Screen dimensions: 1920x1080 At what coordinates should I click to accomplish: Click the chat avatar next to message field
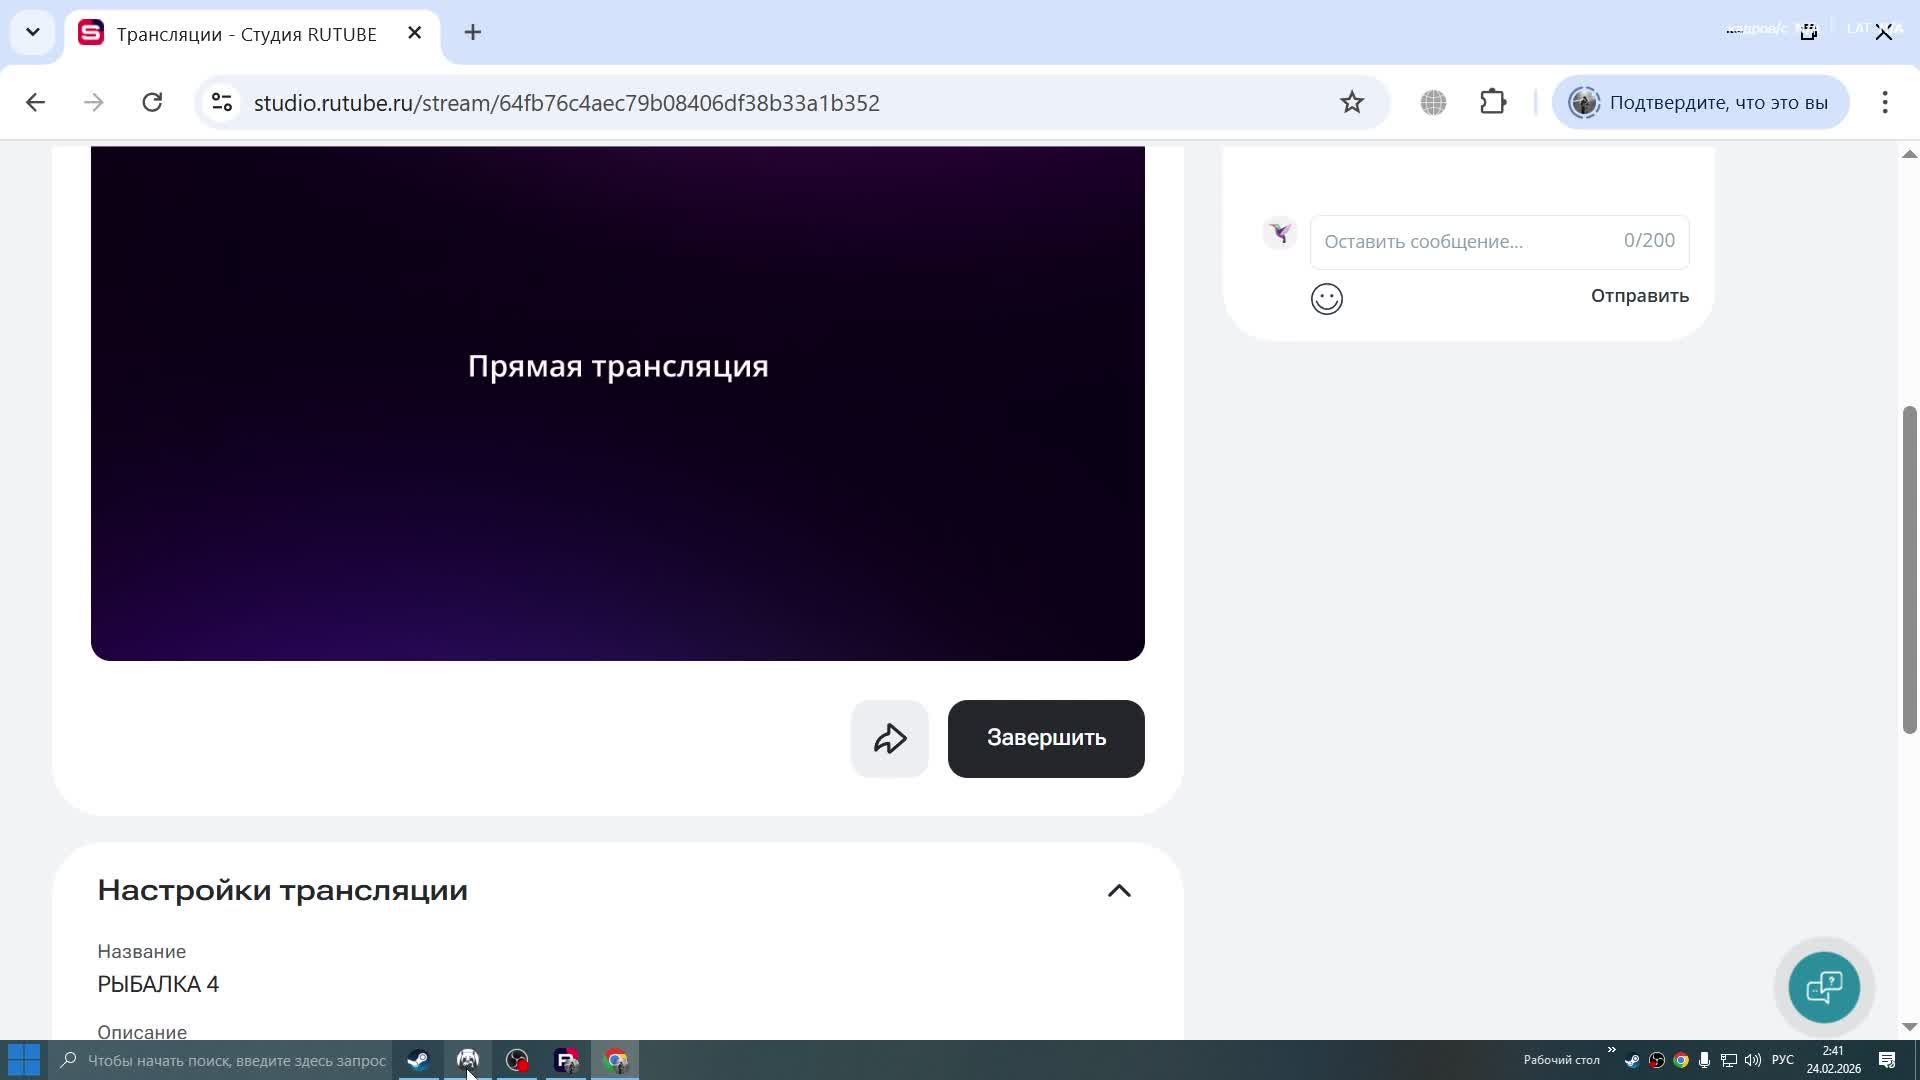(x=1279, y=232)
